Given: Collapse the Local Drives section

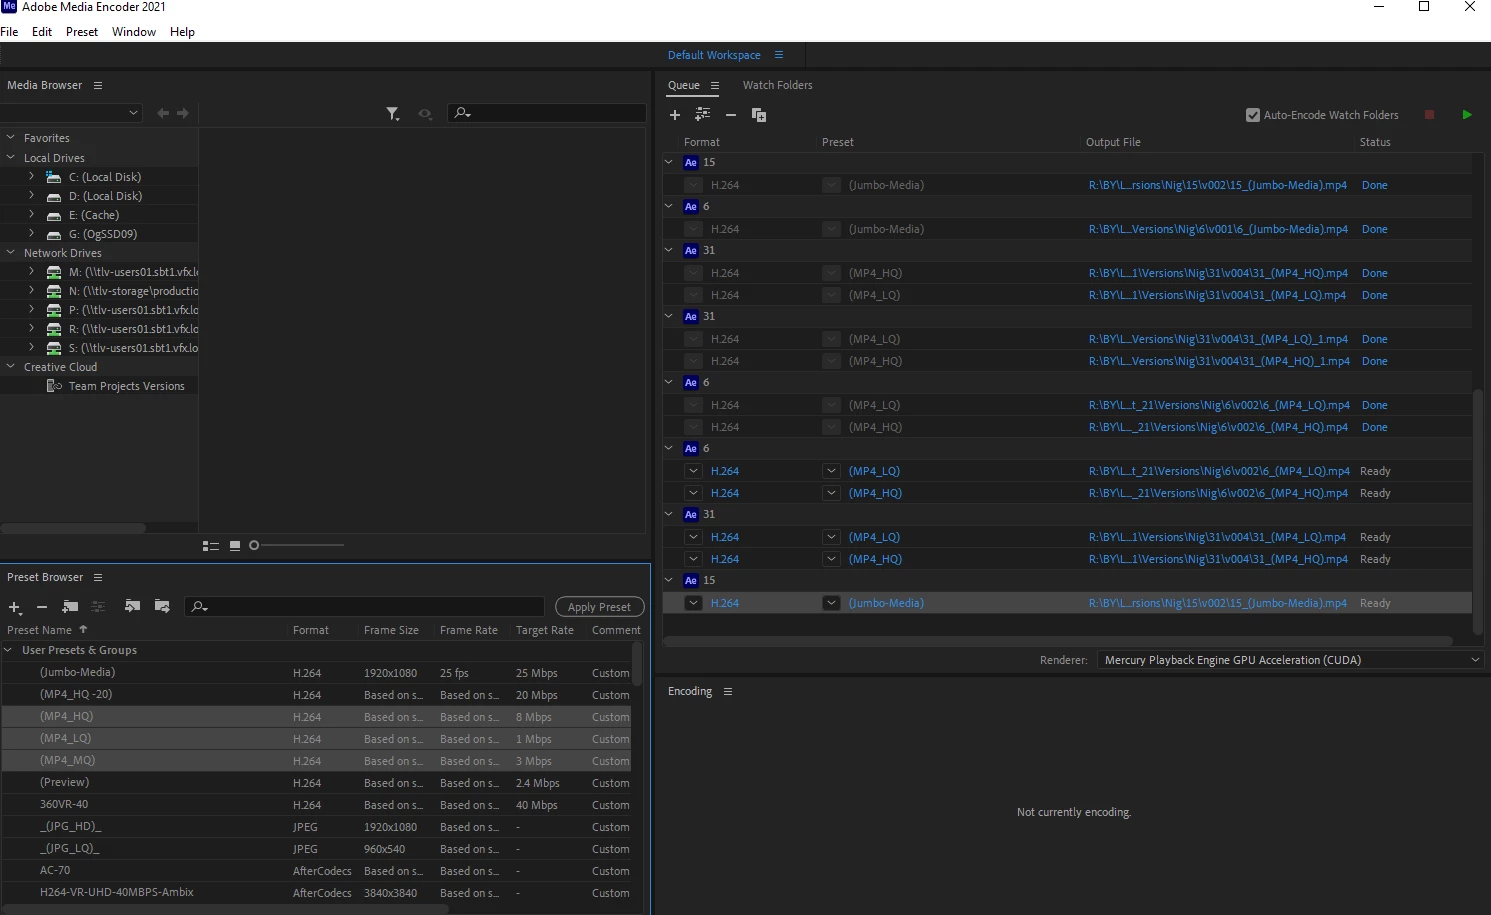Looking at the screenshot, I should pyautogui.click(x=11, y=158).
